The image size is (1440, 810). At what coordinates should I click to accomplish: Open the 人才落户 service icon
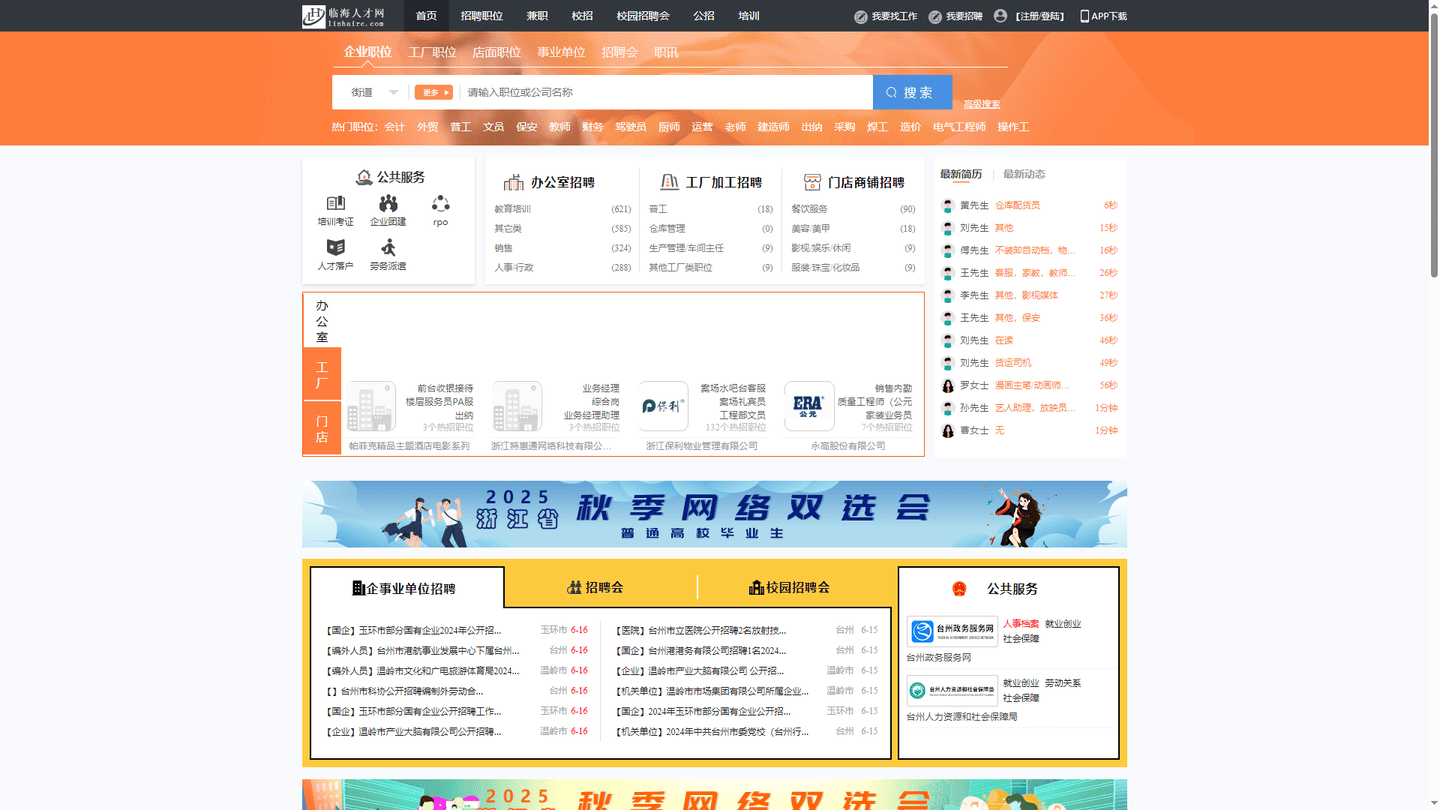(x=336, y=247)
